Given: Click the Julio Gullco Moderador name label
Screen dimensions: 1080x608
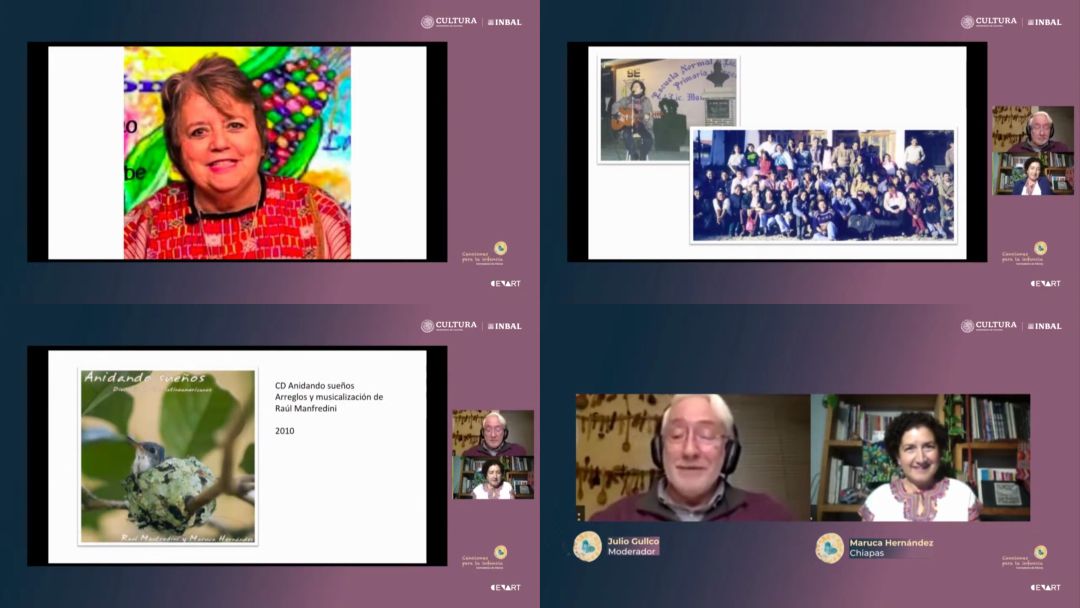Looking at the screenshot, I should 632,547.
